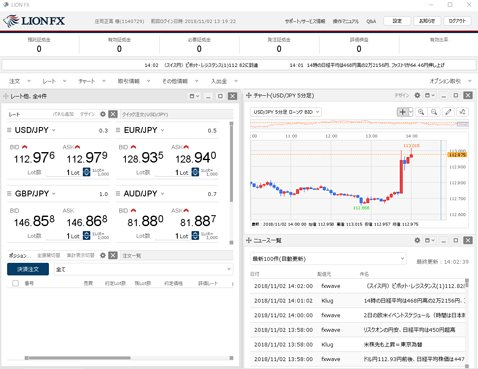
Task: Open Q&A link in header
Action: (x=371, y=21)
